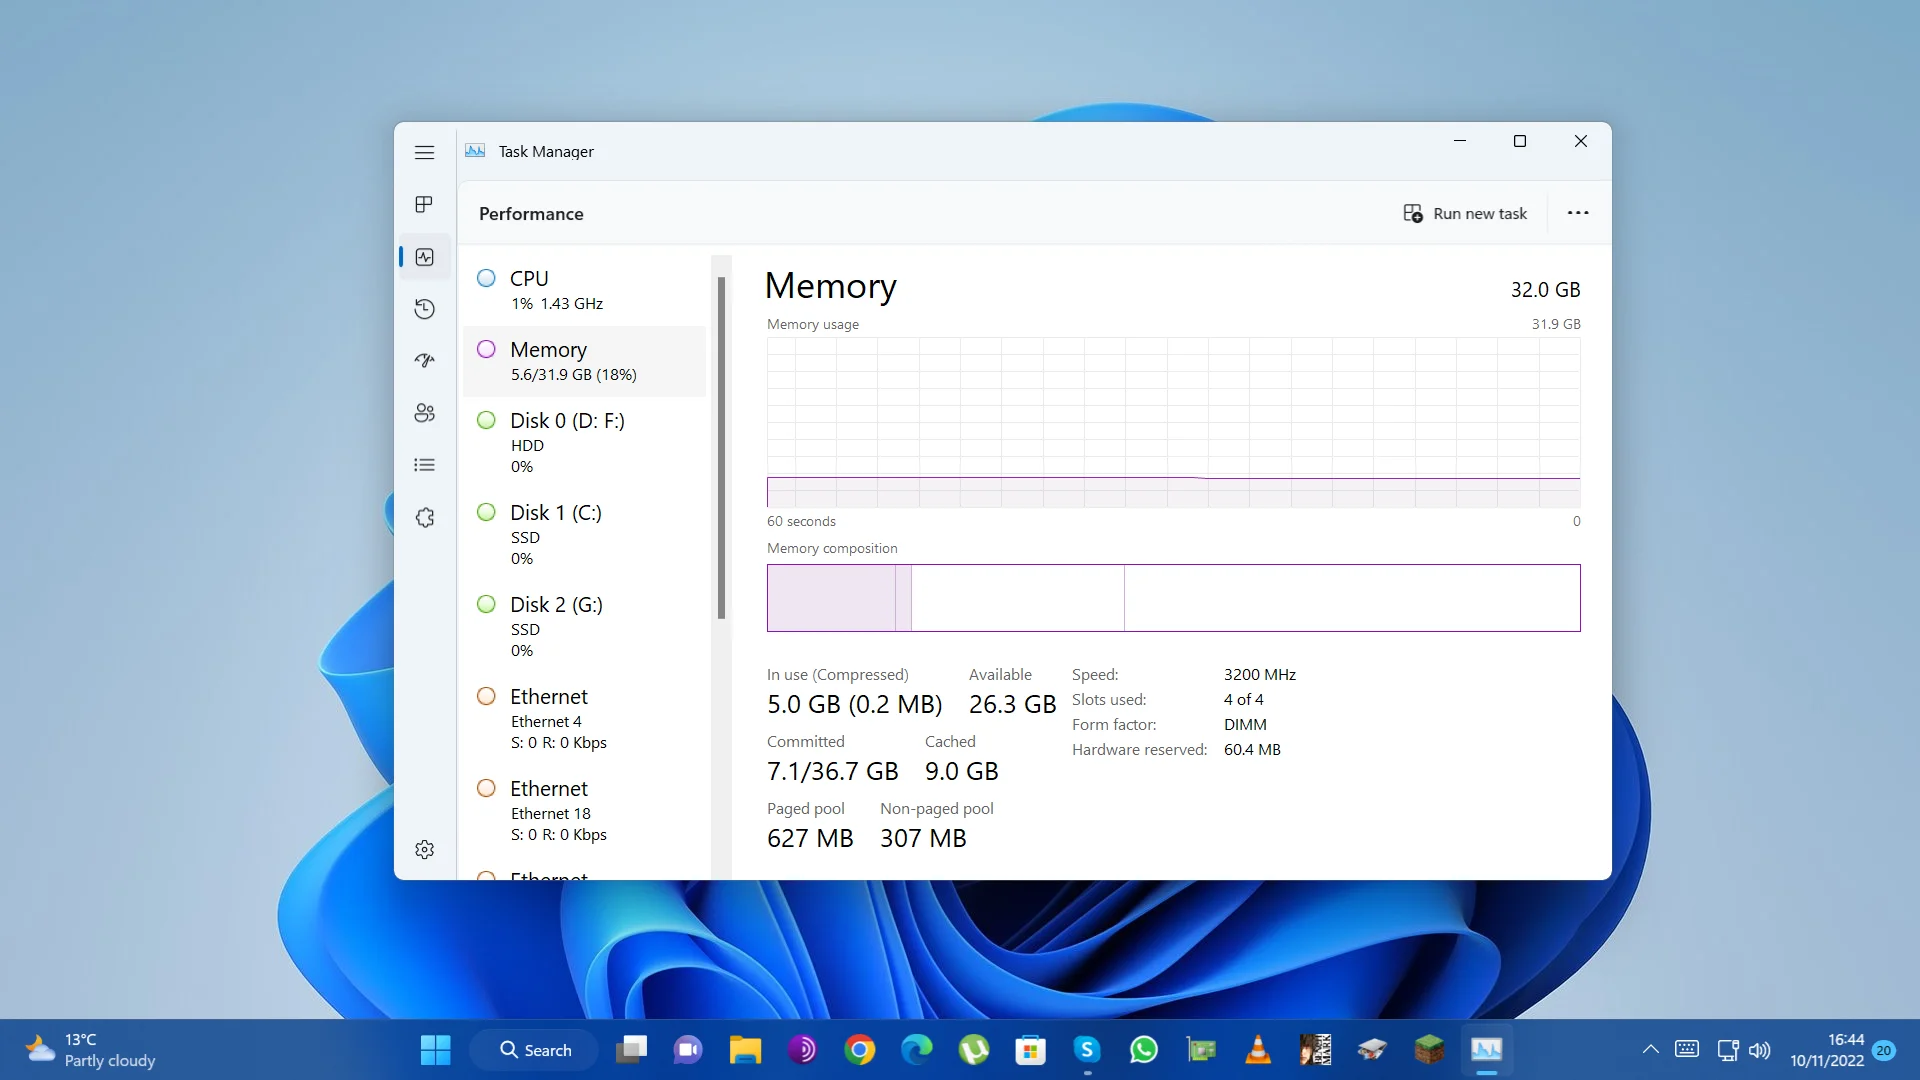This screenshot has width=1920, height=1080.
Task: Open Skype from the taskbar
Action: (x=1087, y=1050)
